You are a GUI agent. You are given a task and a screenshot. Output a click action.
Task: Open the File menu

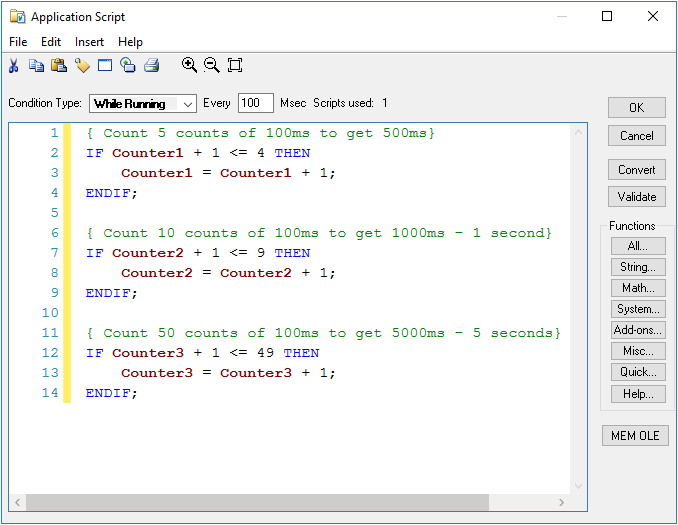point(18,42)
